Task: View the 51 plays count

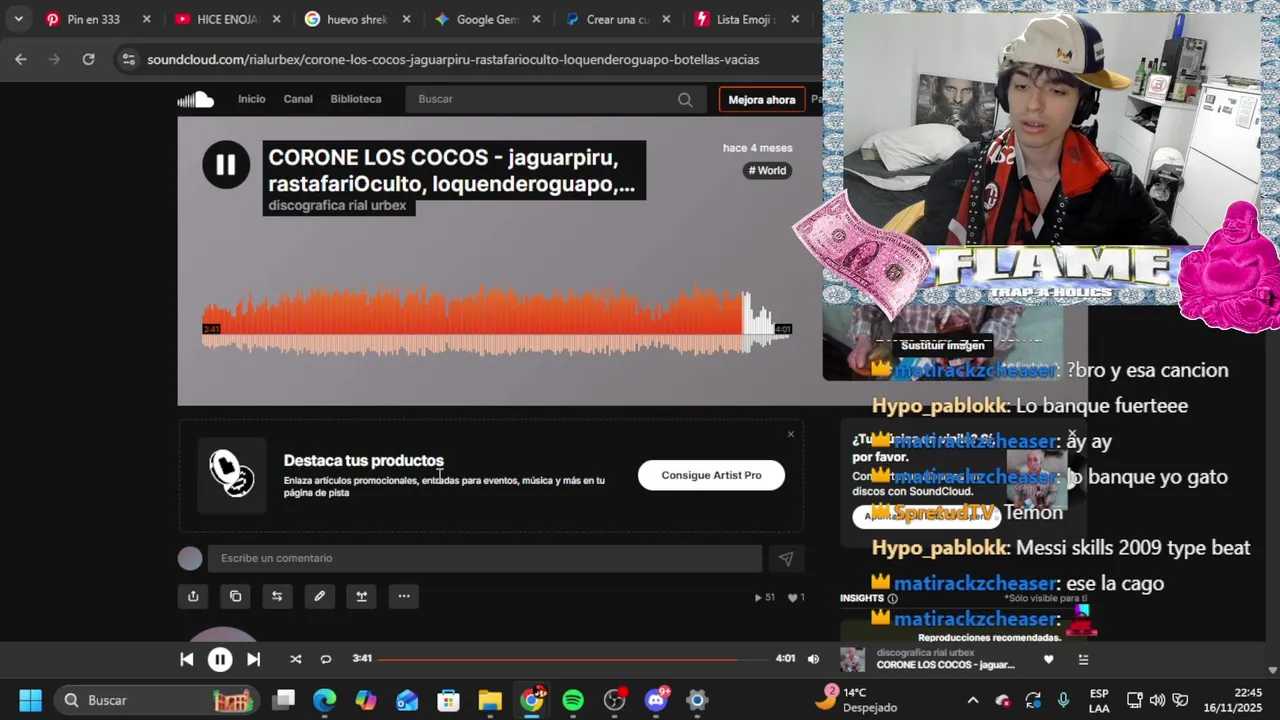Action: [x=765, y=597]
